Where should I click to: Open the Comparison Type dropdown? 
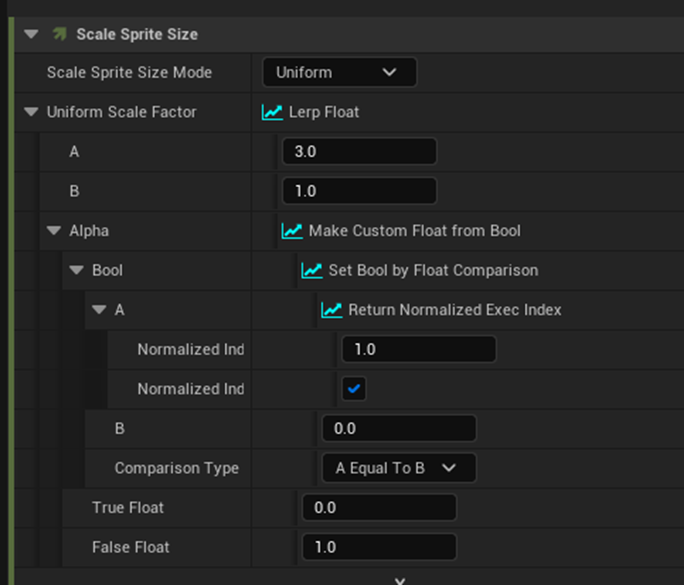(398, 468)
